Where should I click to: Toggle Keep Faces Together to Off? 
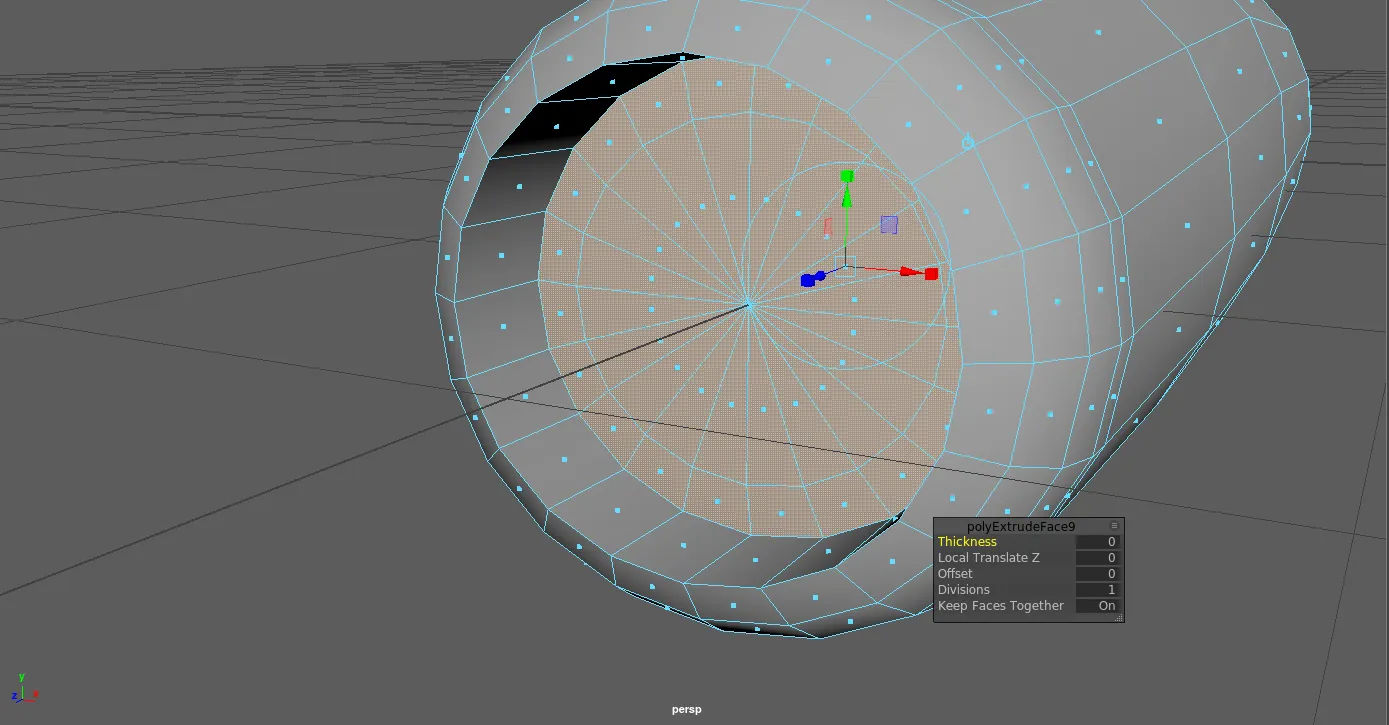point(1098,605)
